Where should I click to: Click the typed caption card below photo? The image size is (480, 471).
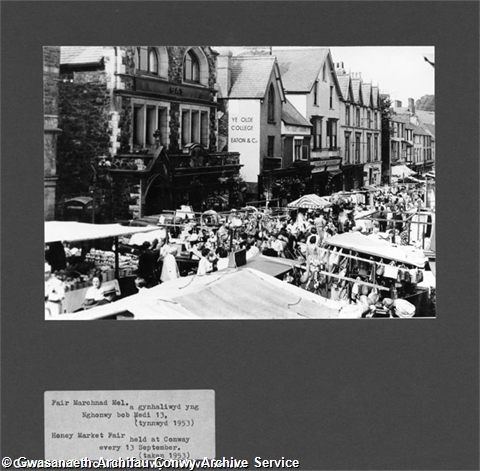coord(129,425)
